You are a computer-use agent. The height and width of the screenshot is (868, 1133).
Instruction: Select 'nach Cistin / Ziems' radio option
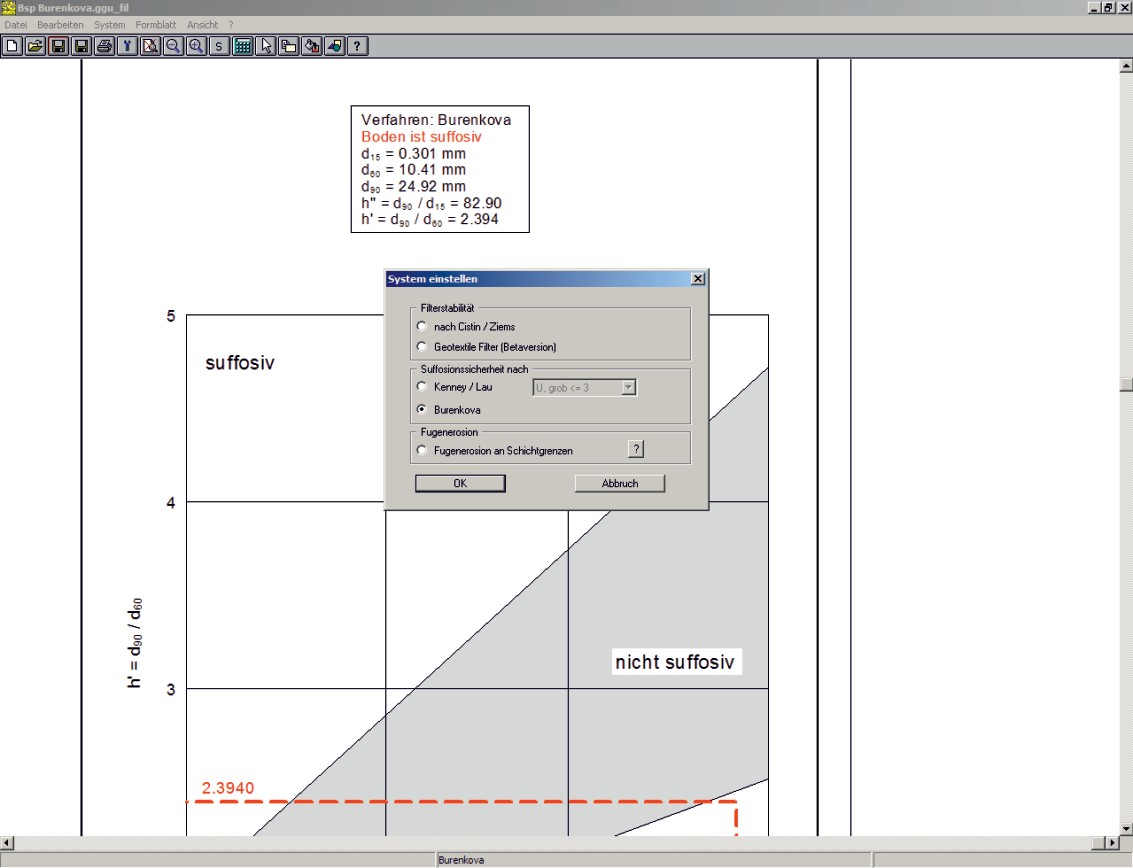(422, 327)
